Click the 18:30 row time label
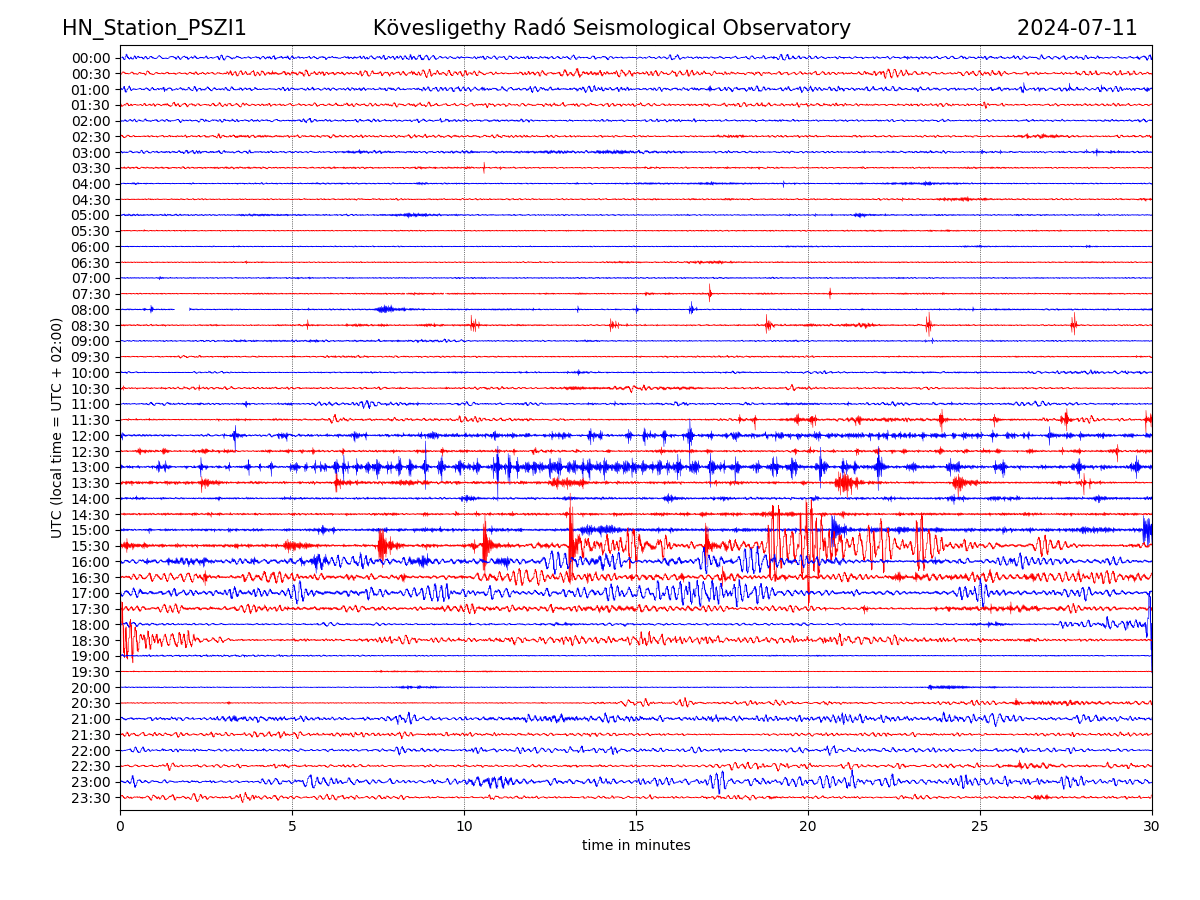 [91, 641]
